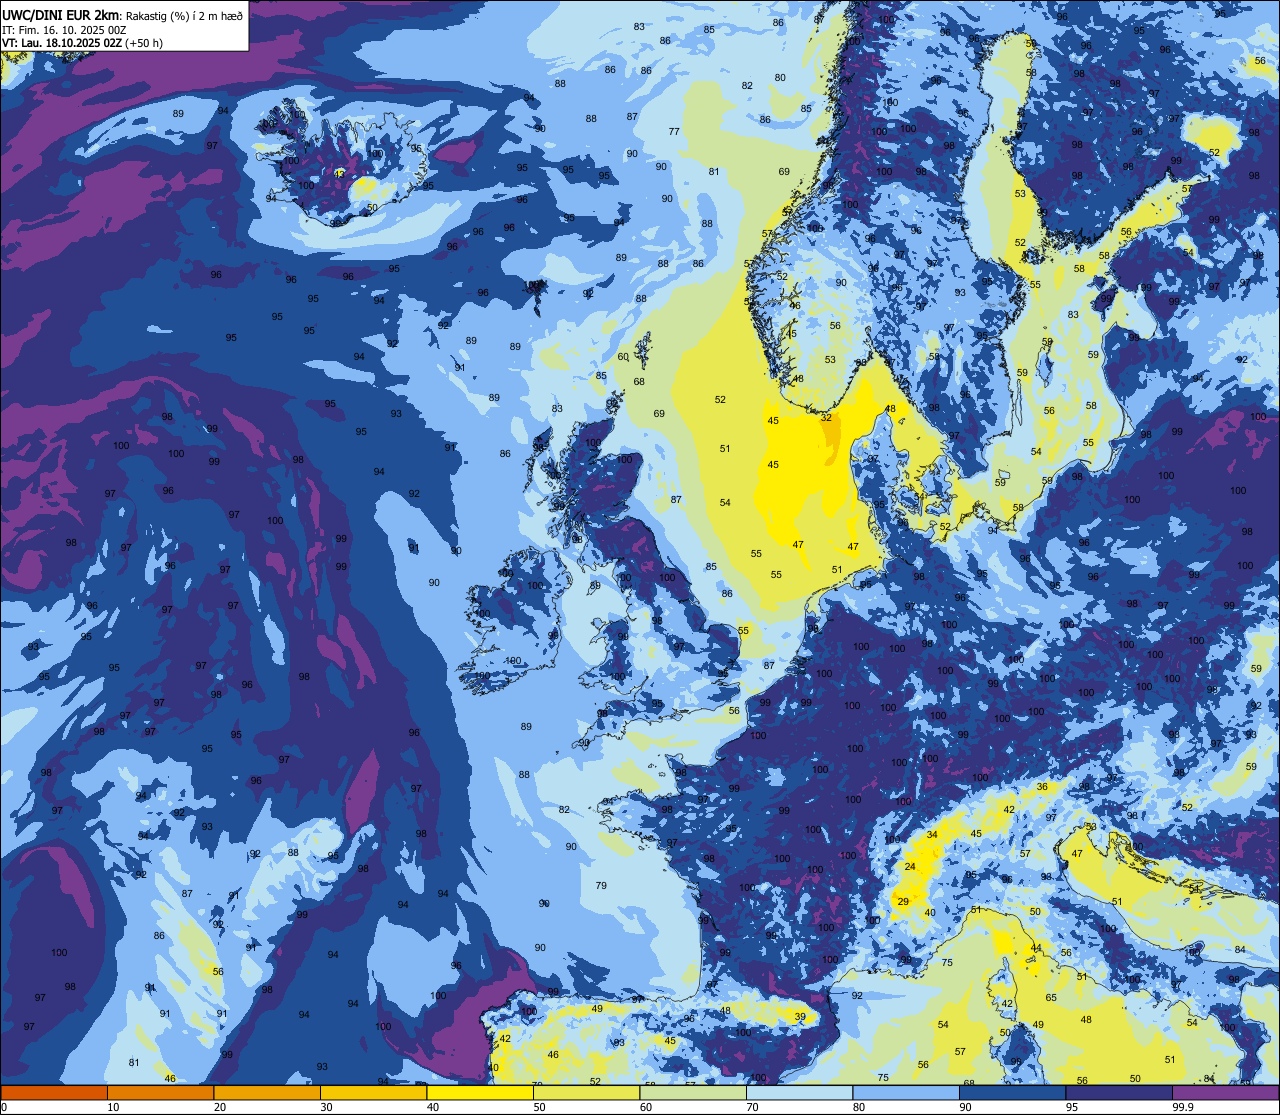This screenshot has height=1115, width=1280.
Task: Click the legend tick label 70
Action: tap(752, 1107)
